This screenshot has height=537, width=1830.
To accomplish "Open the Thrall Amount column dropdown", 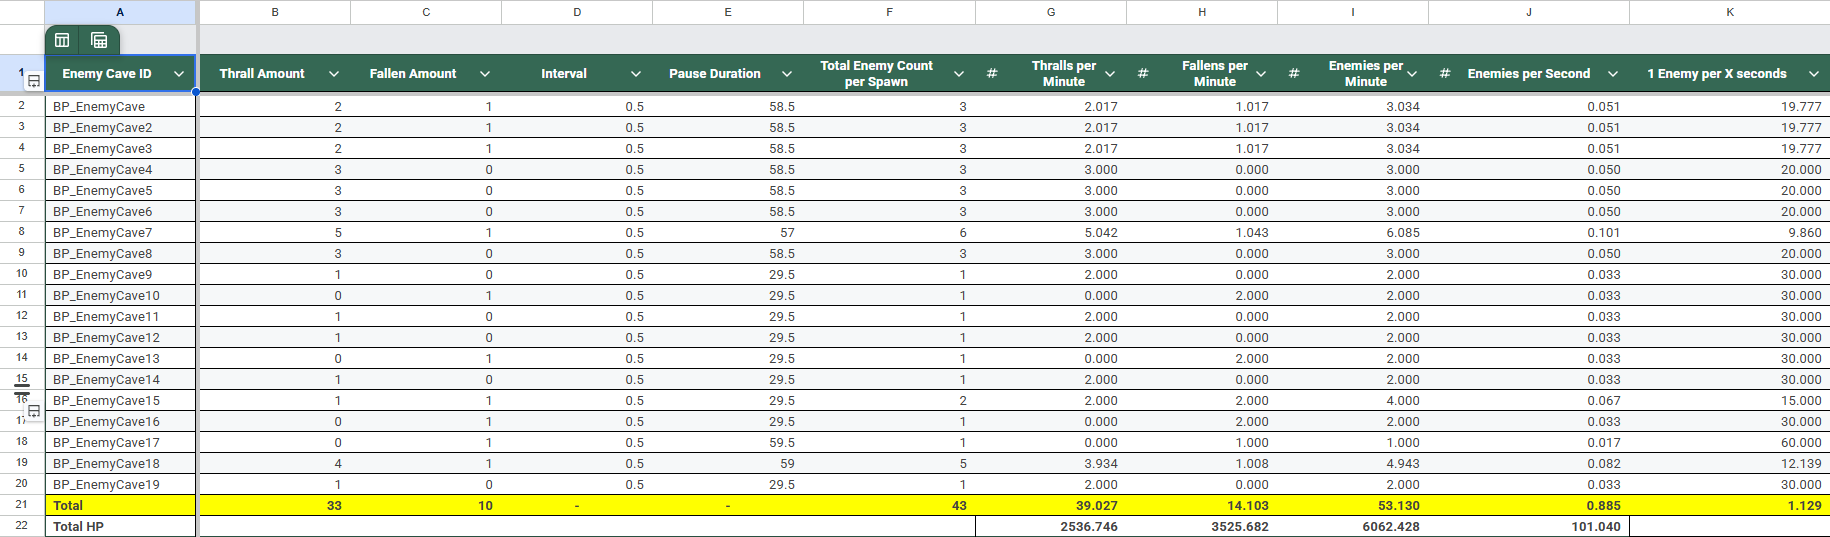I will tap(334, 74).
